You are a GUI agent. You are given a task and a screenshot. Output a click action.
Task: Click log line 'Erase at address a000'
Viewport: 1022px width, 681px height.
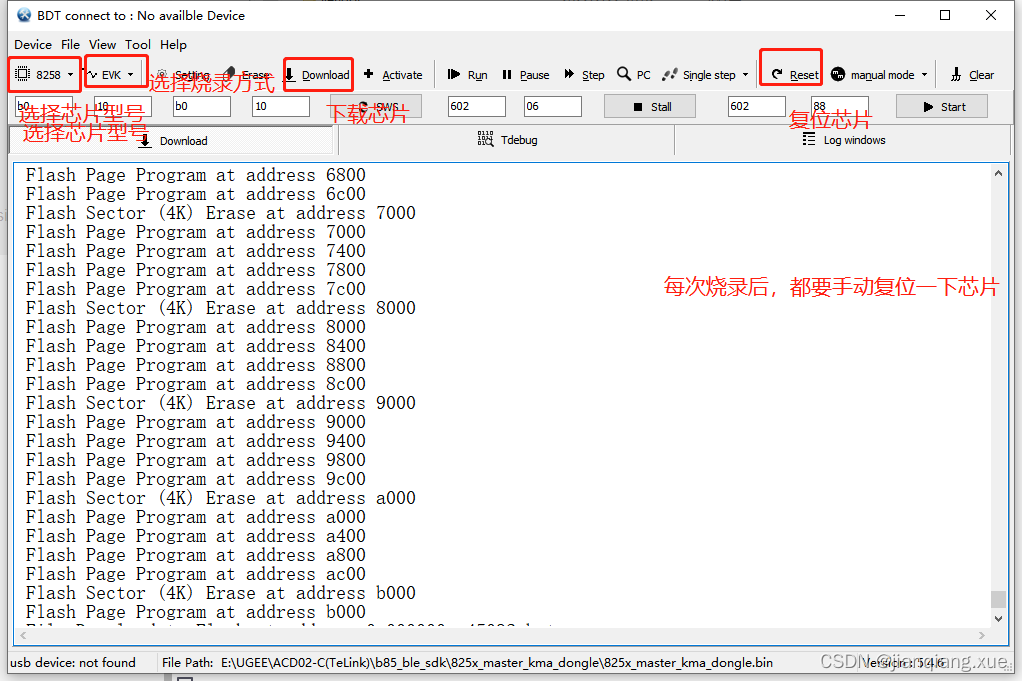click(x=220, y=499)
